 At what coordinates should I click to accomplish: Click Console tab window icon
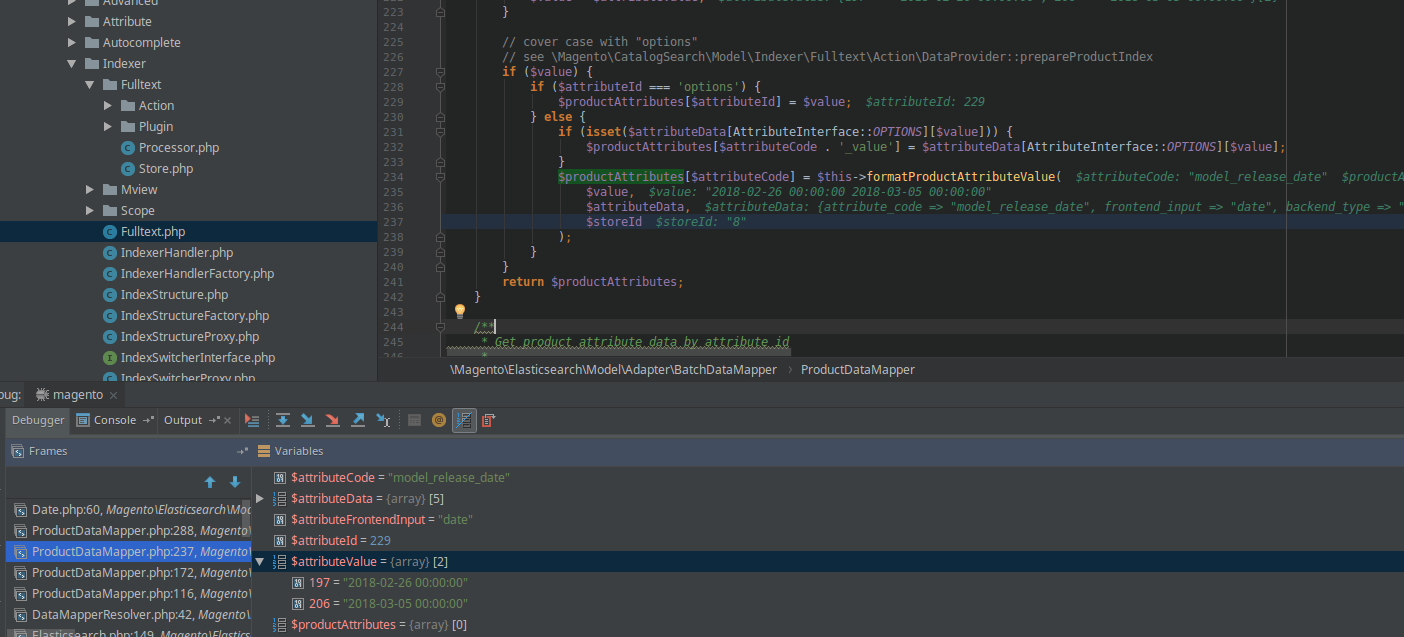tap(83, 420)
